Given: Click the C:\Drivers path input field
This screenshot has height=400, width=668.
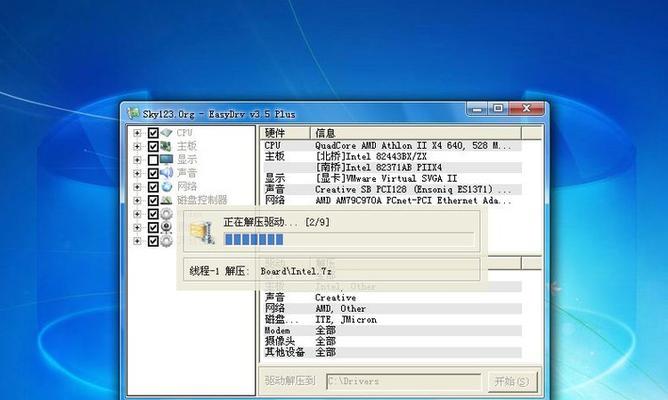Looking at the screenshot, I should [x=404, y=381].
